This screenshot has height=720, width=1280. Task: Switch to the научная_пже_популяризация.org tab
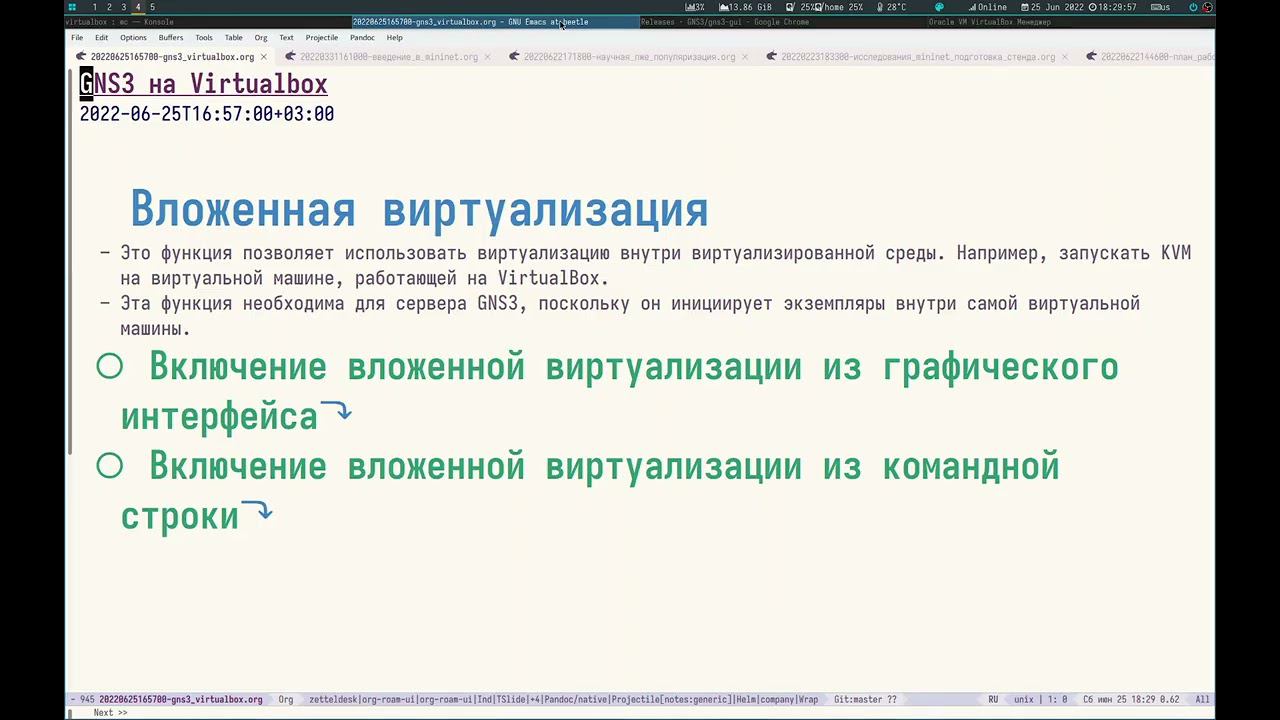[629, 57]
